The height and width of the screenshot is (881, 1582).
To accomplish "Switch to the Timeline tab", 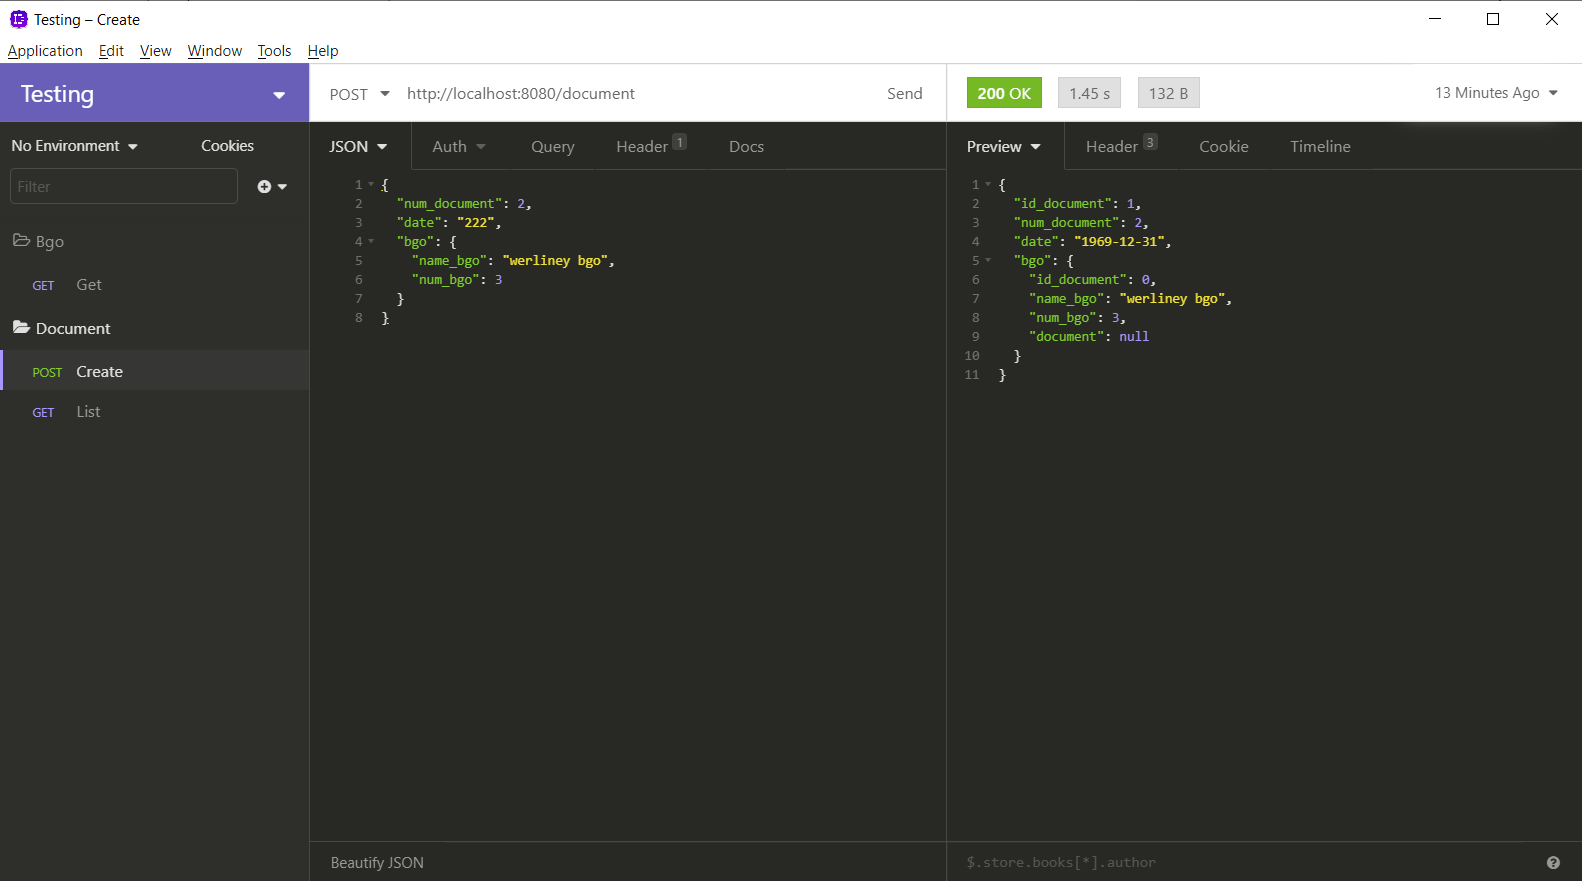I will click(1320, 146).
